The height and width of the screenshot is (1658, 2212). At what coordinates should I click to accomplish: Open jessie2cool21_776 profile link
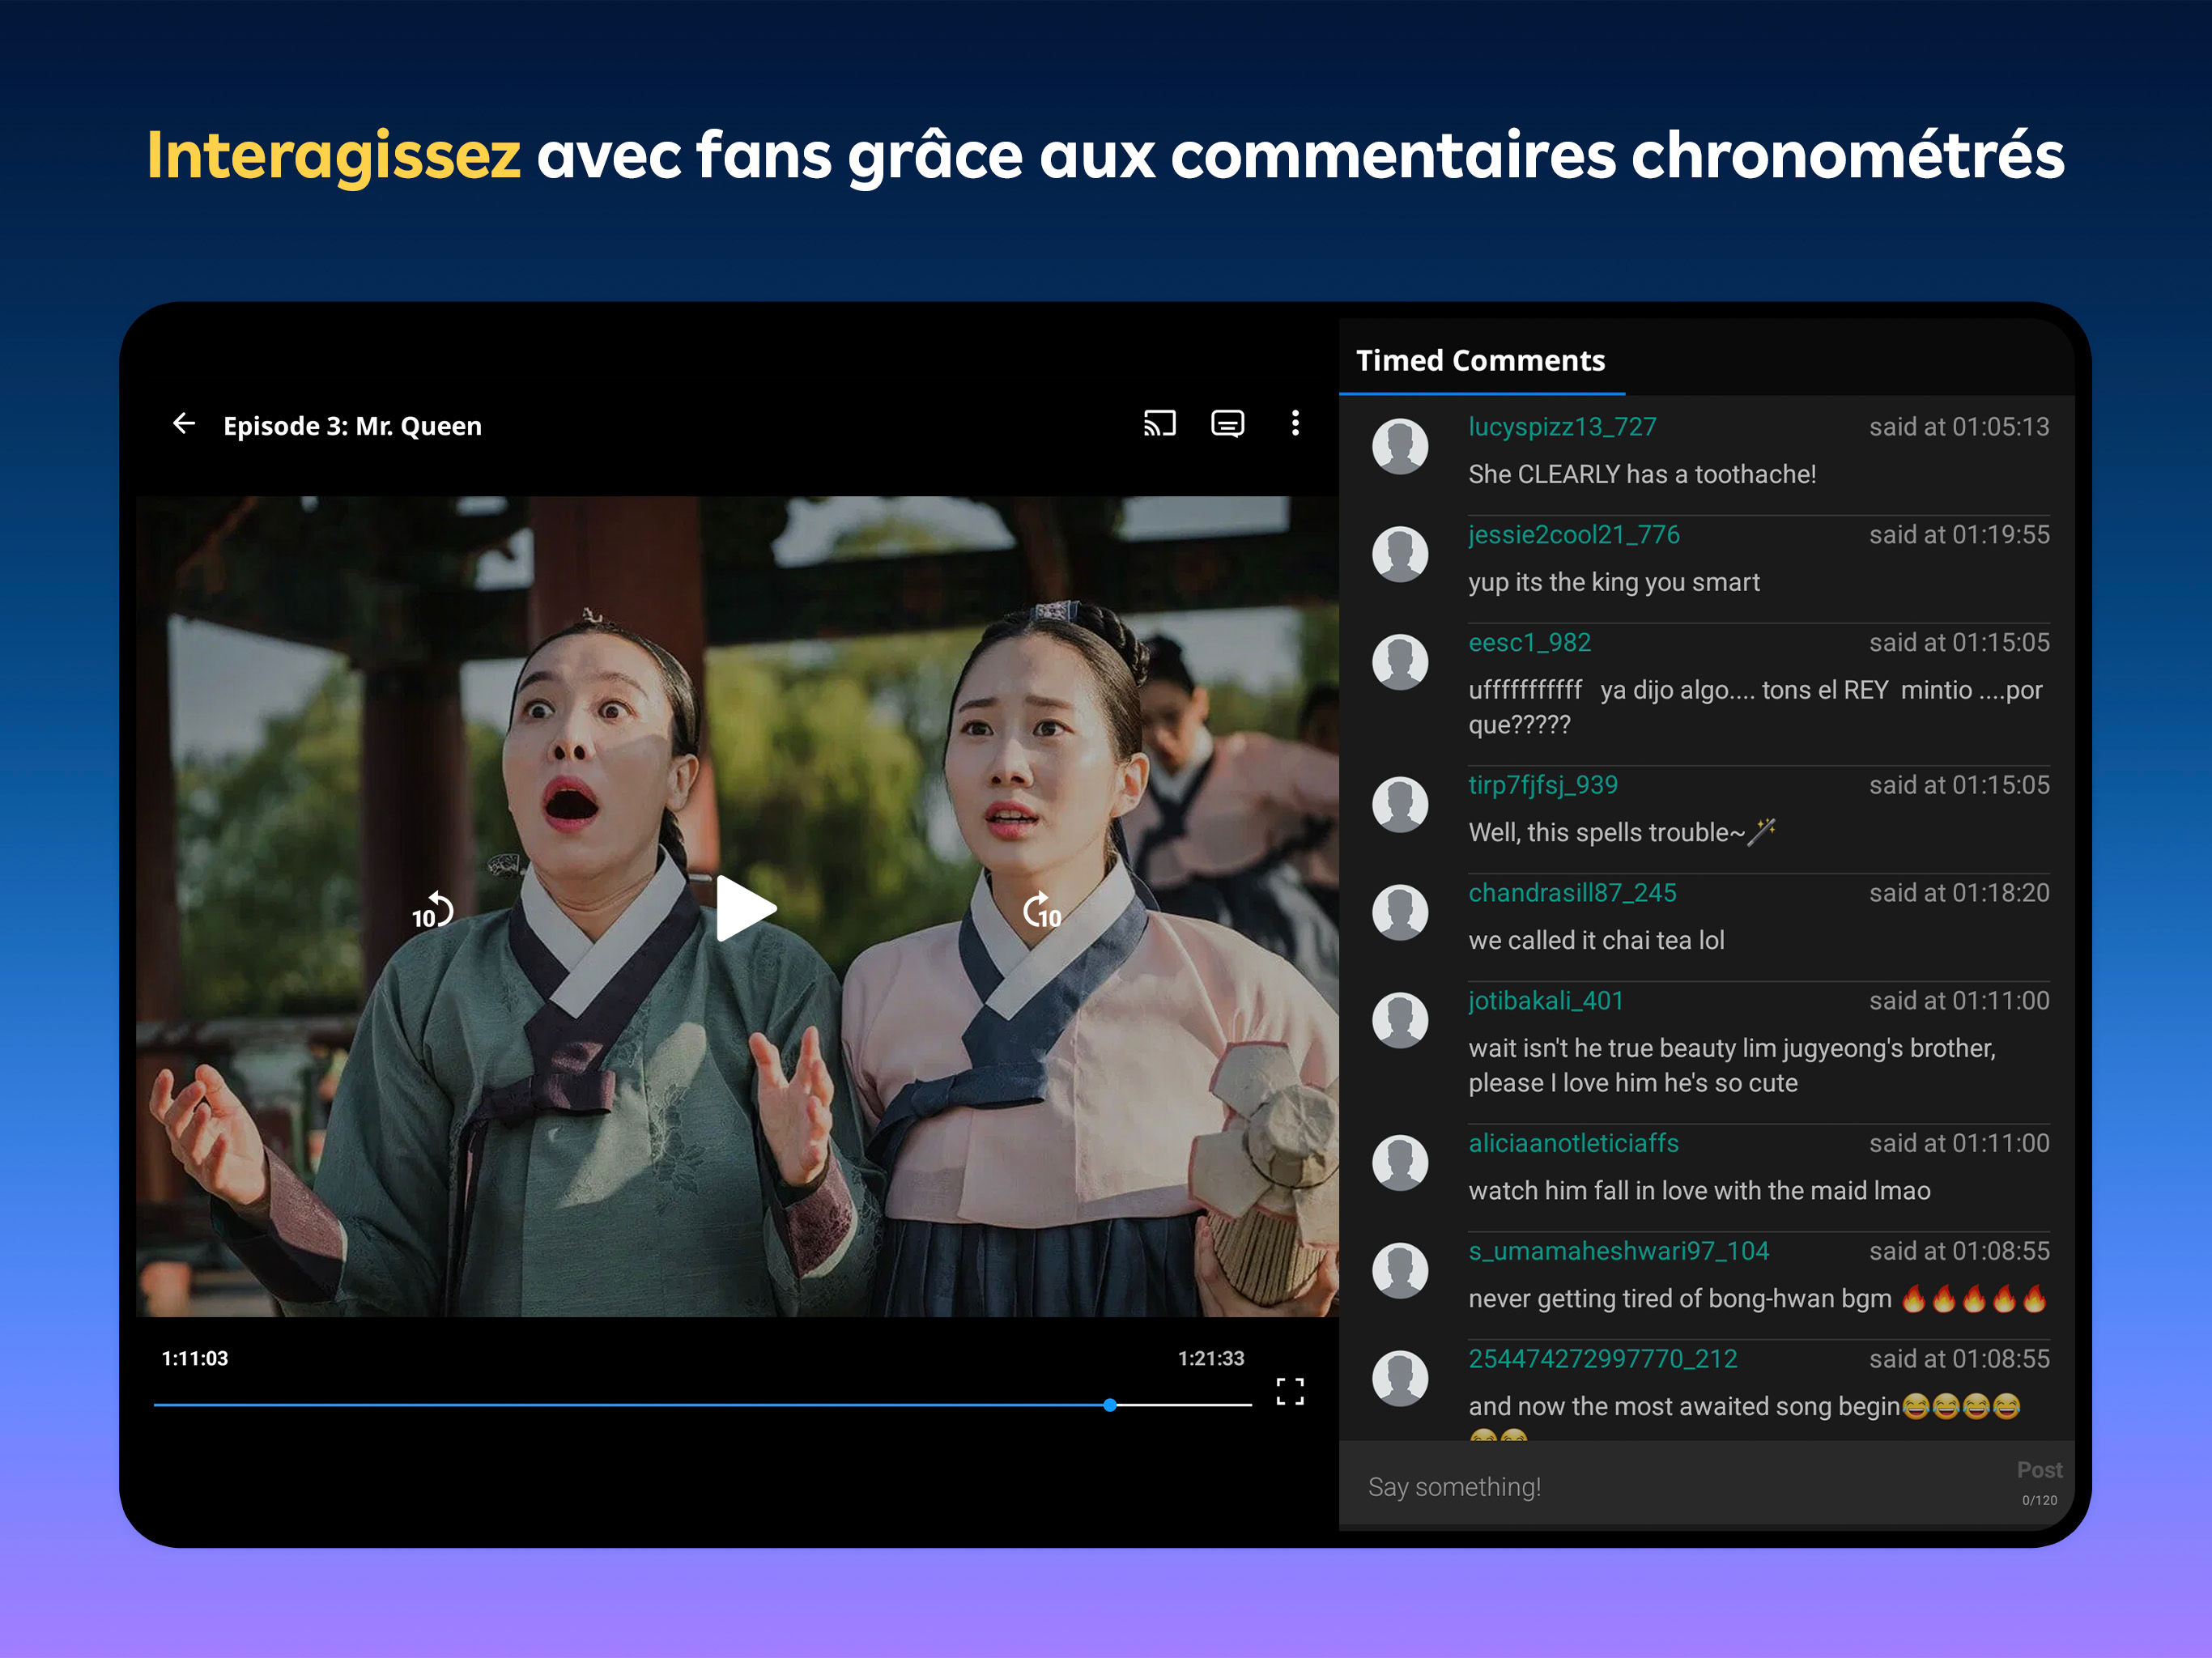pyautogui.click(x=1574, y=535)
